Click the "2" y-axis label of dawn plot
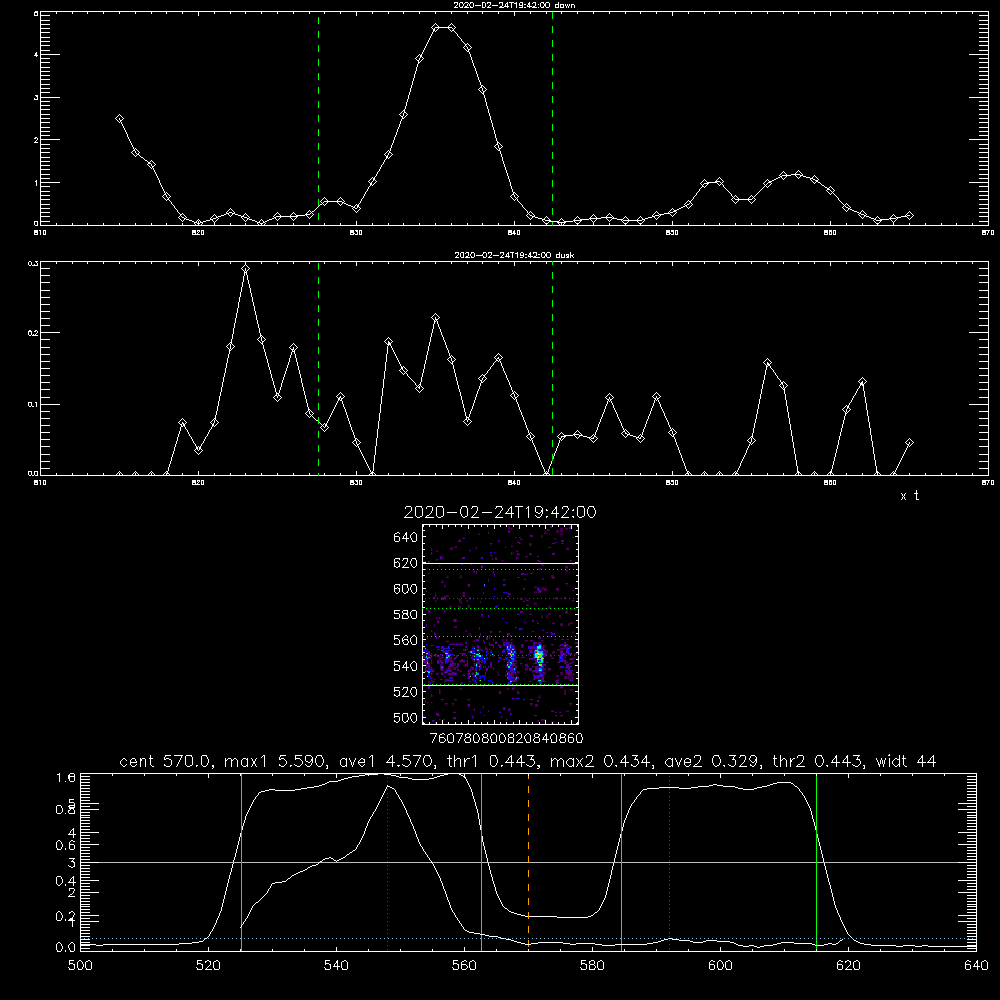Screen dimensions: 1000x1000 [x=36, y=140]
